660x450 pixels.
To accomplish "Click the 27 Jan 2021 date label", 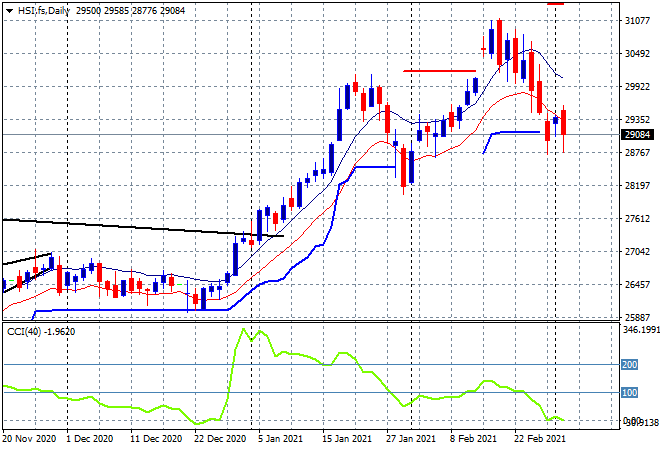I will click(411, 439).
